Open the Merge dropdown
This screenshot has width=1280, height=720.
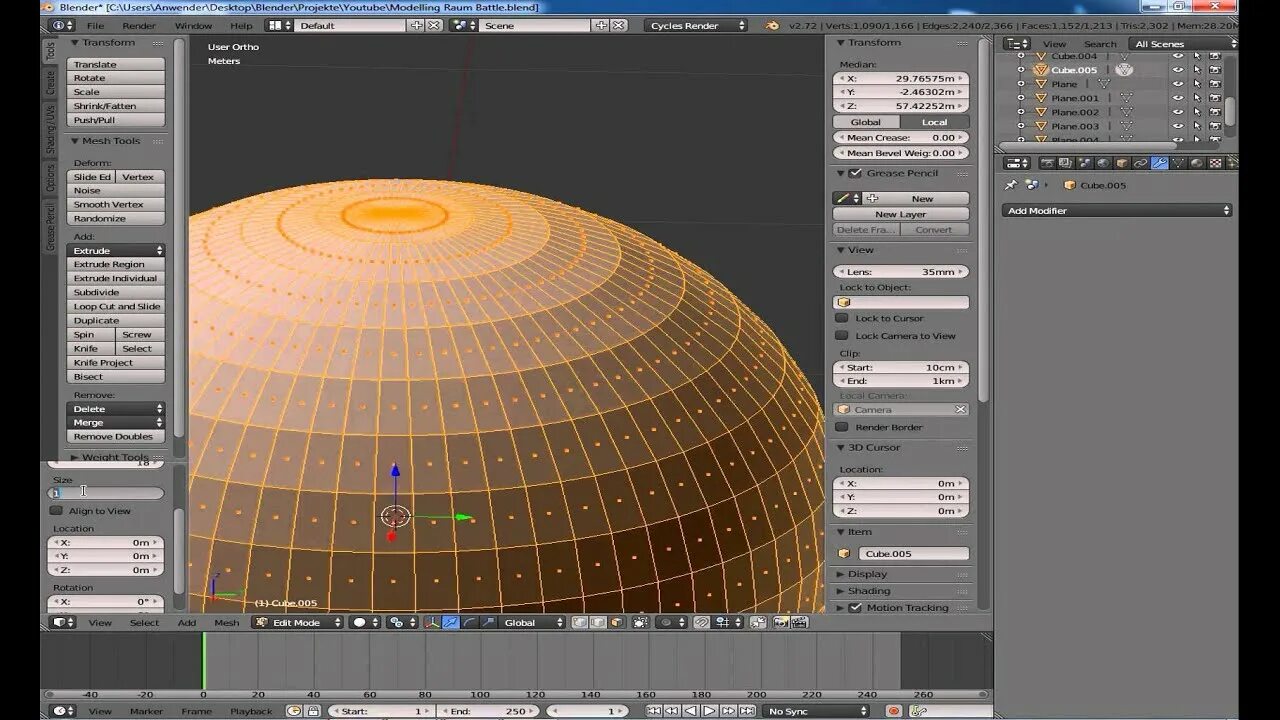116,423
